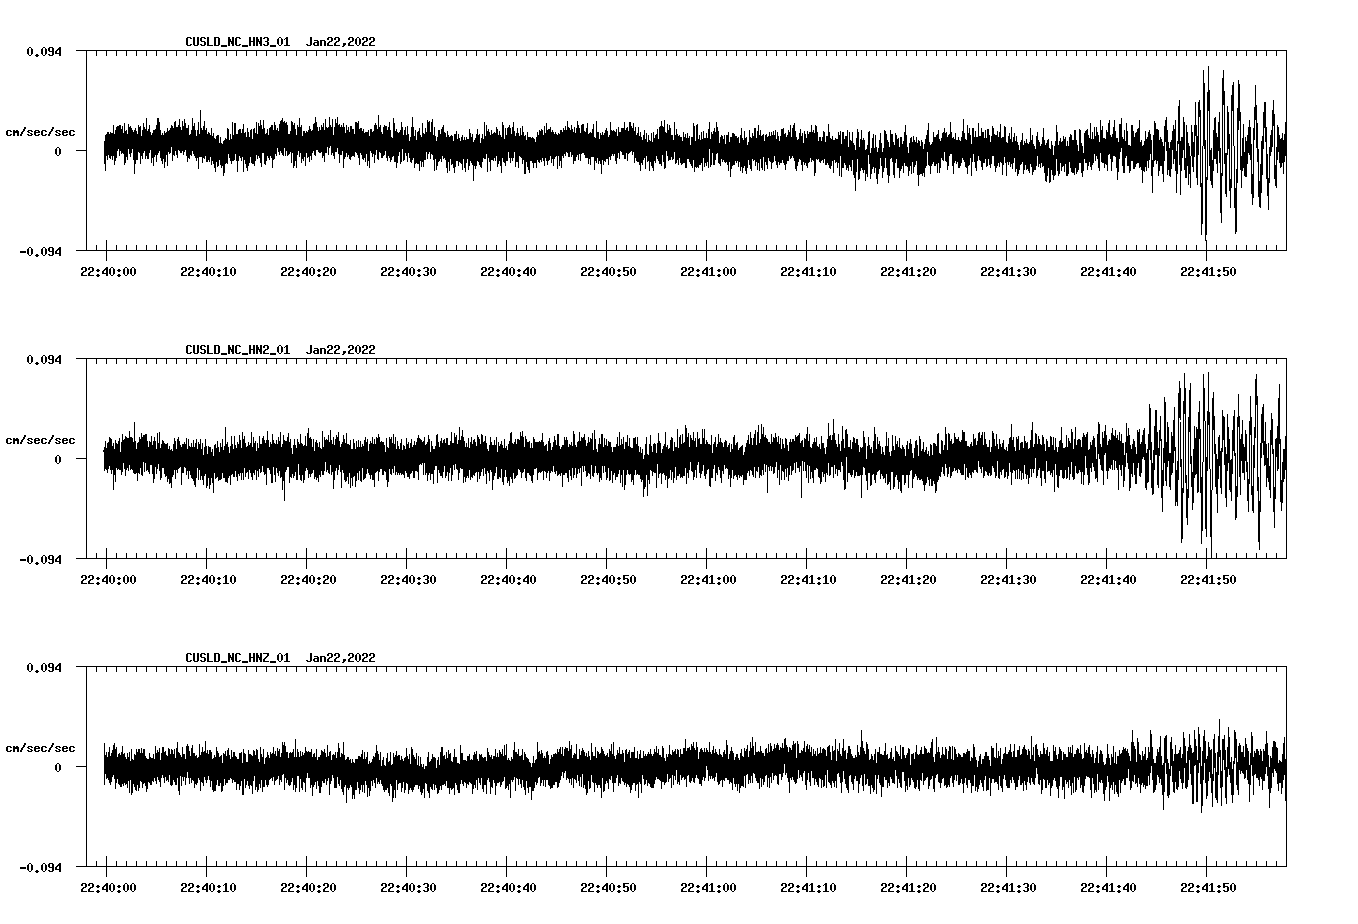Screen dimensions: 1358x924
Task: Click the 22:40:00 time label under HN2 plot
Action: click(108, 580)
